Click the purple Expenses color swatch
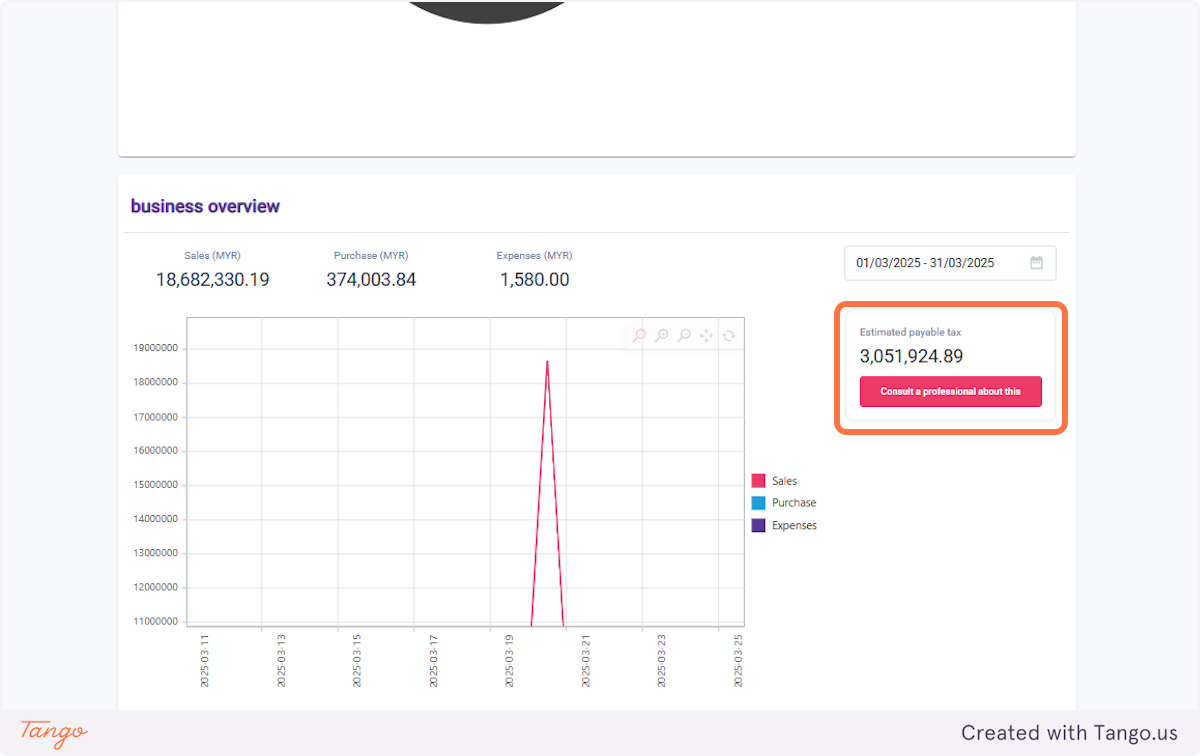Screen dimensions: 1200x756 coord(758,525)
